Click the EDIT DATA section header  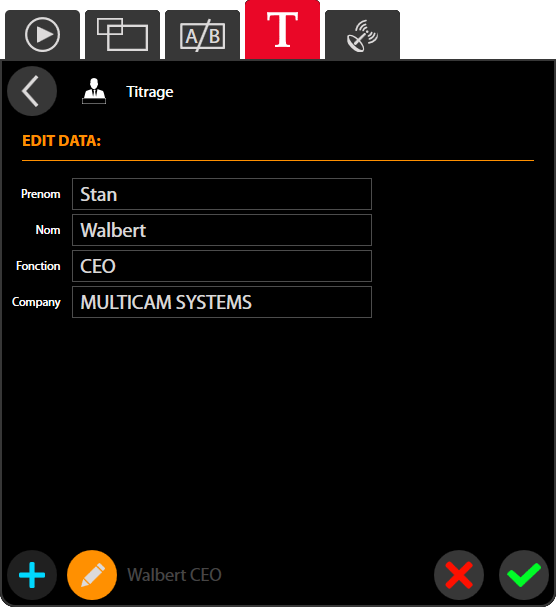pyautogui.click(x=62, y=141)
